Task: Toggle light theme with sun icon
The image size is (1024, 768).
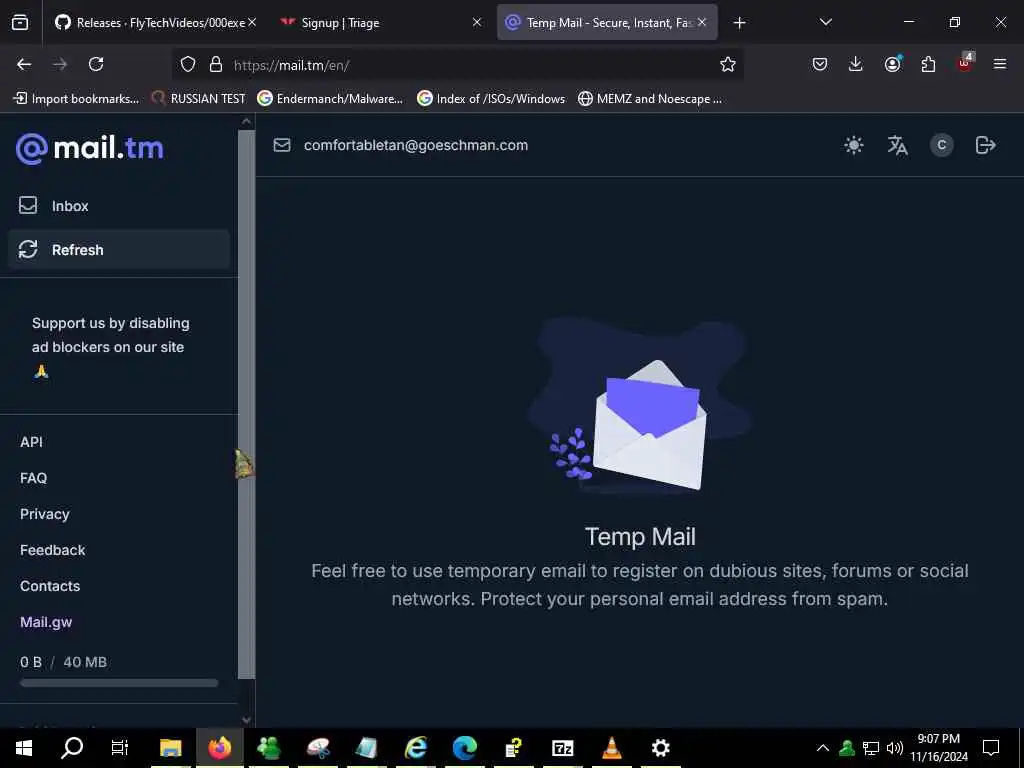Action: 854,145
